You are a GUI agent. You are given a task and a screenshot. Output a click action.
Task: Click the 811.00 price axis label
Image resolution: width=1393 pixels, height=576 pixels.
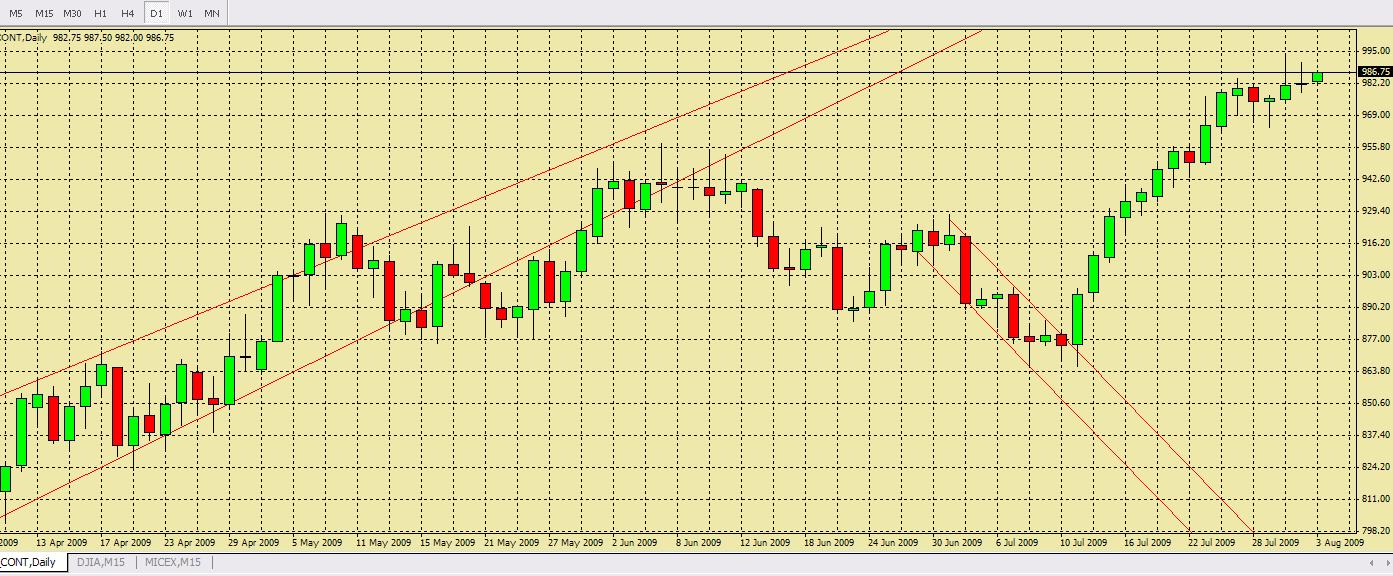tap(1375, 499)
